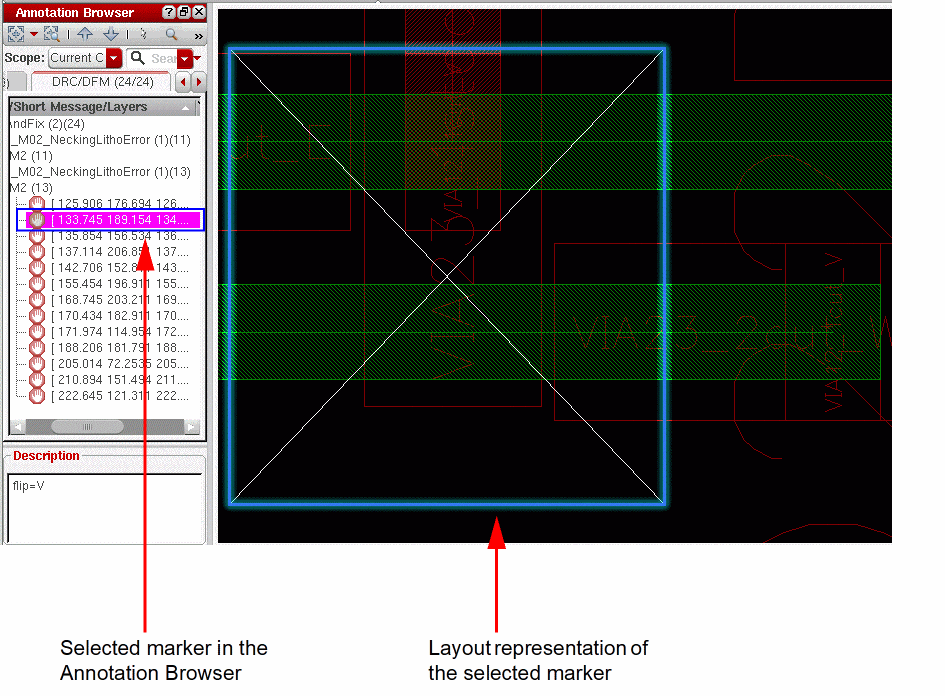Select _M02_NeckingLithoError (1)(13) row
The image size is (945, 696).
(101, 172)
